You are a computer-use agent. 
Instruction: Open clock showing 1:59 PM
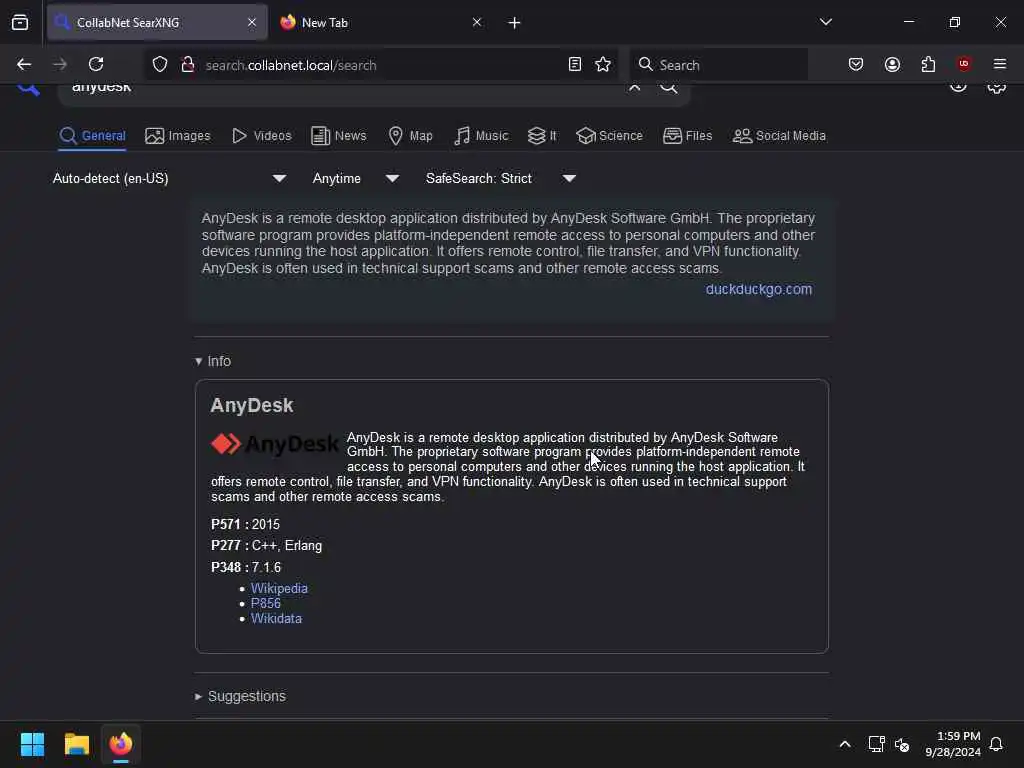tap(953, 744)
